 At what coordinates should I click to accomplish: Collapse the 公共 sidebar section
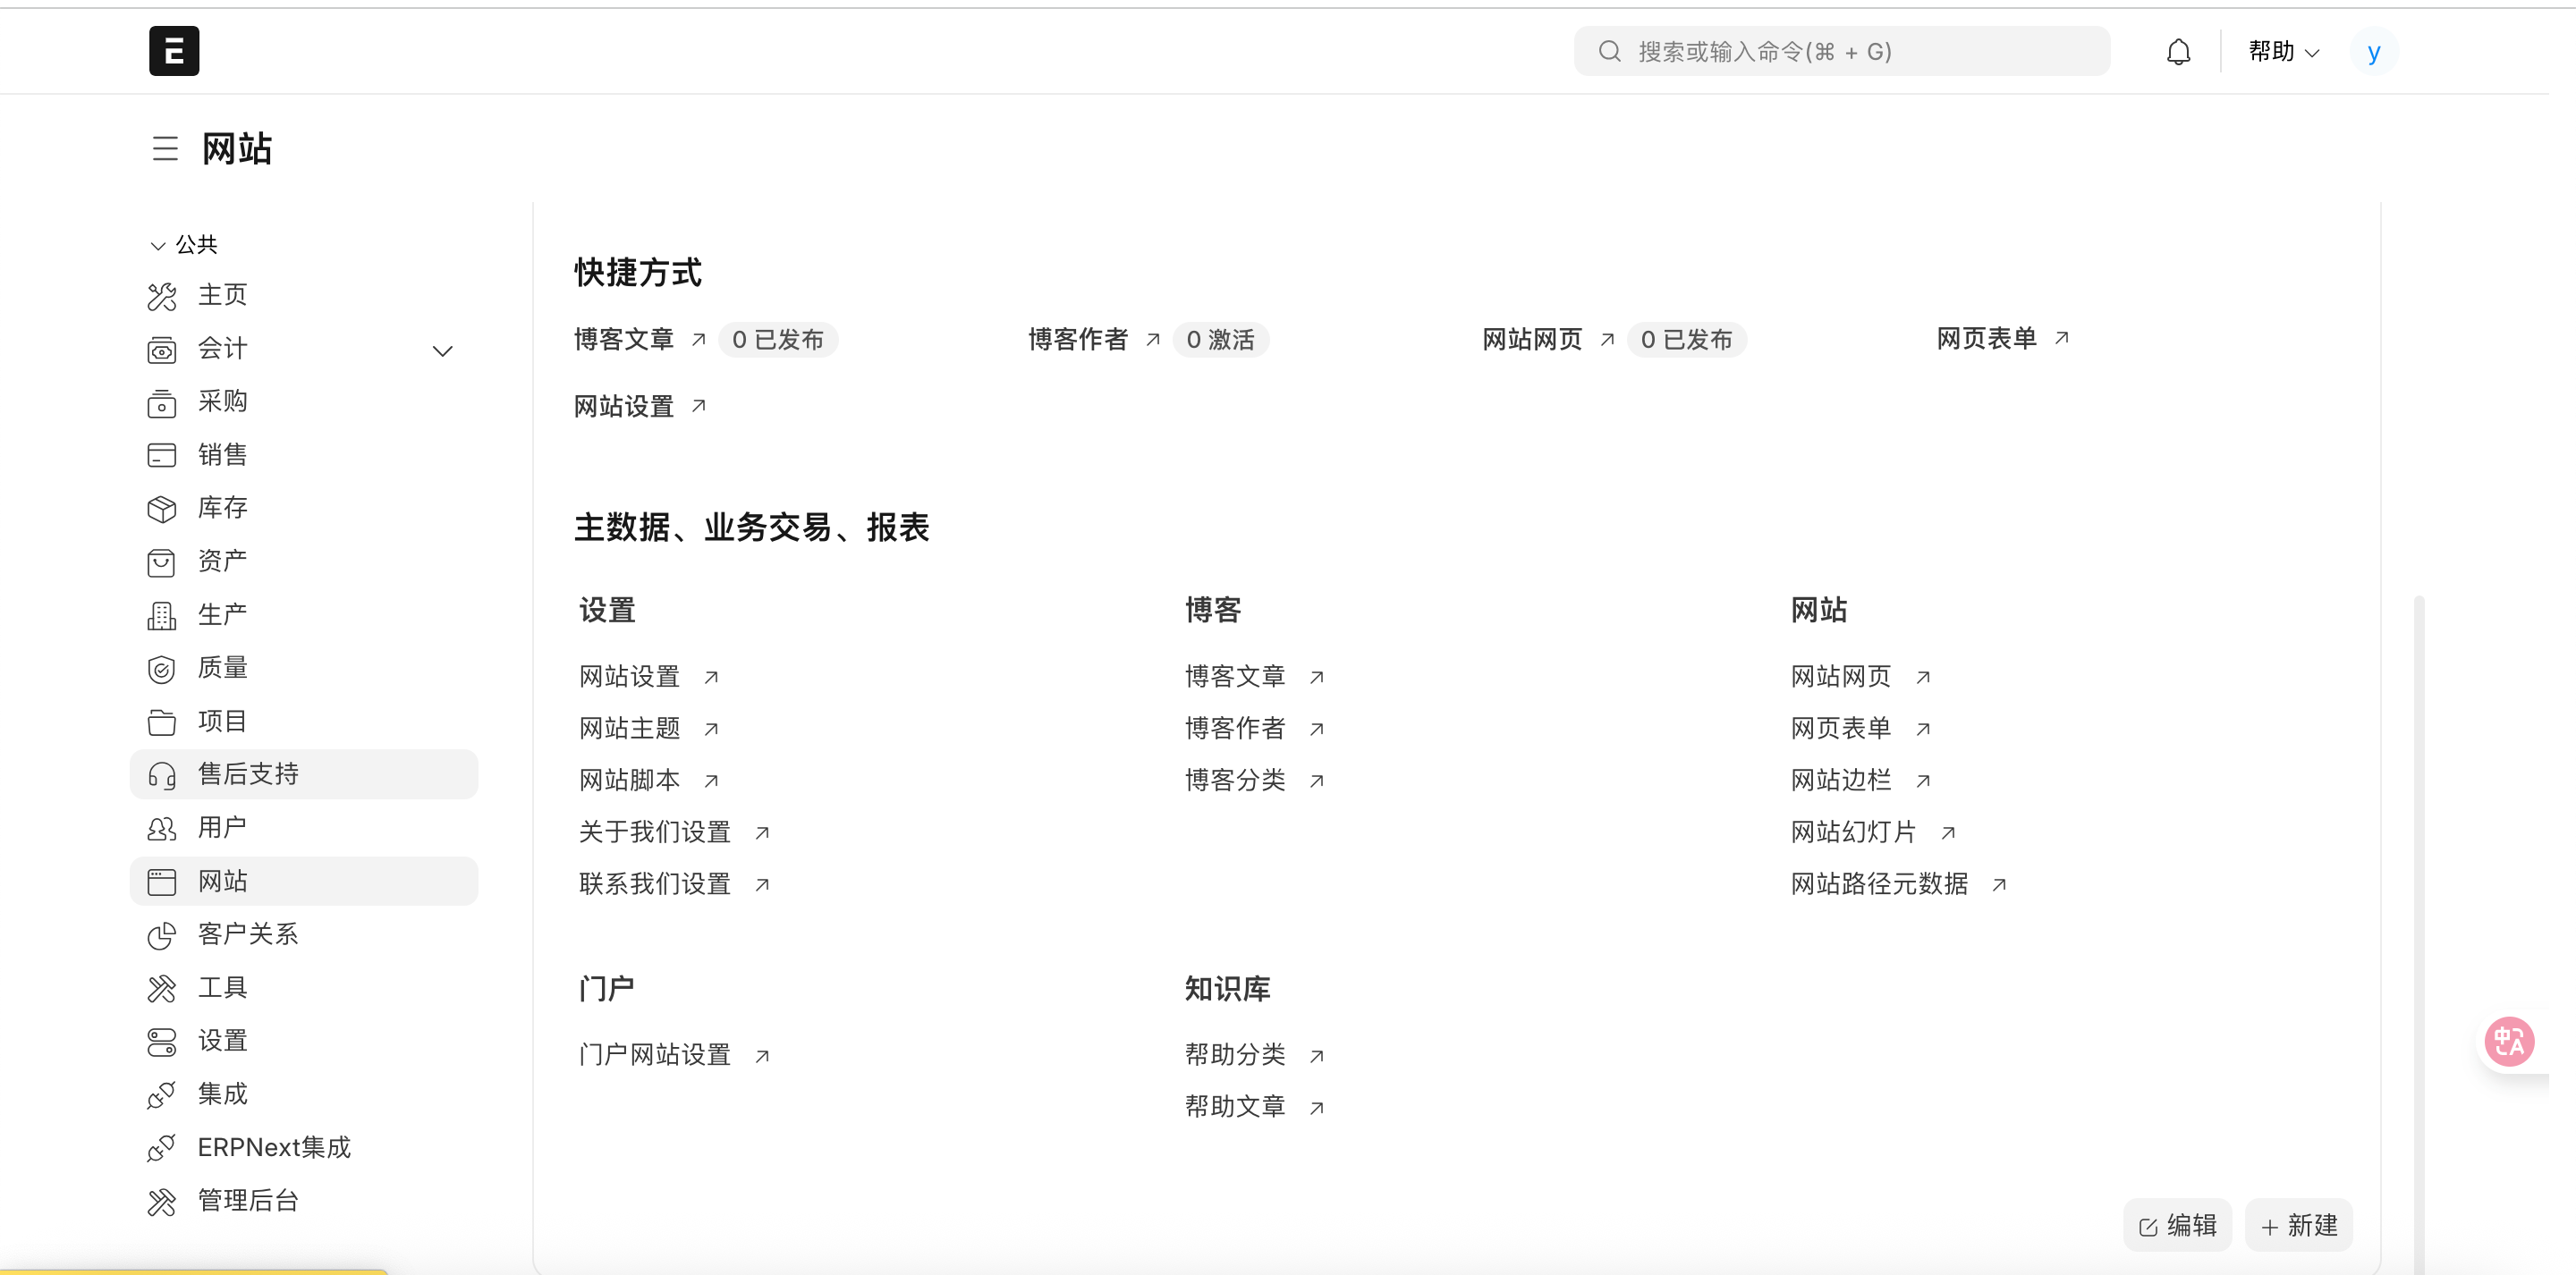coord(158,245)
